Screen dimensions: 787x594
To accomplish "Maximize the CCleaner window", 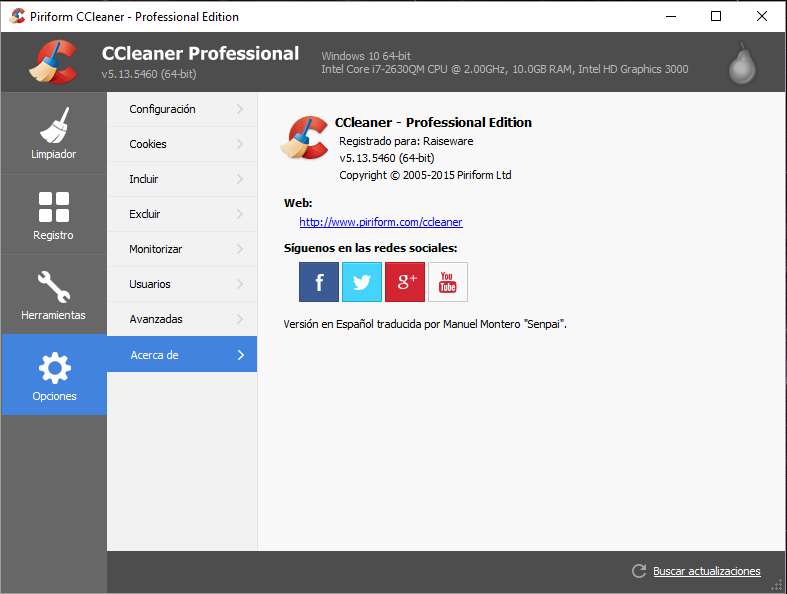I will [716, 16].
